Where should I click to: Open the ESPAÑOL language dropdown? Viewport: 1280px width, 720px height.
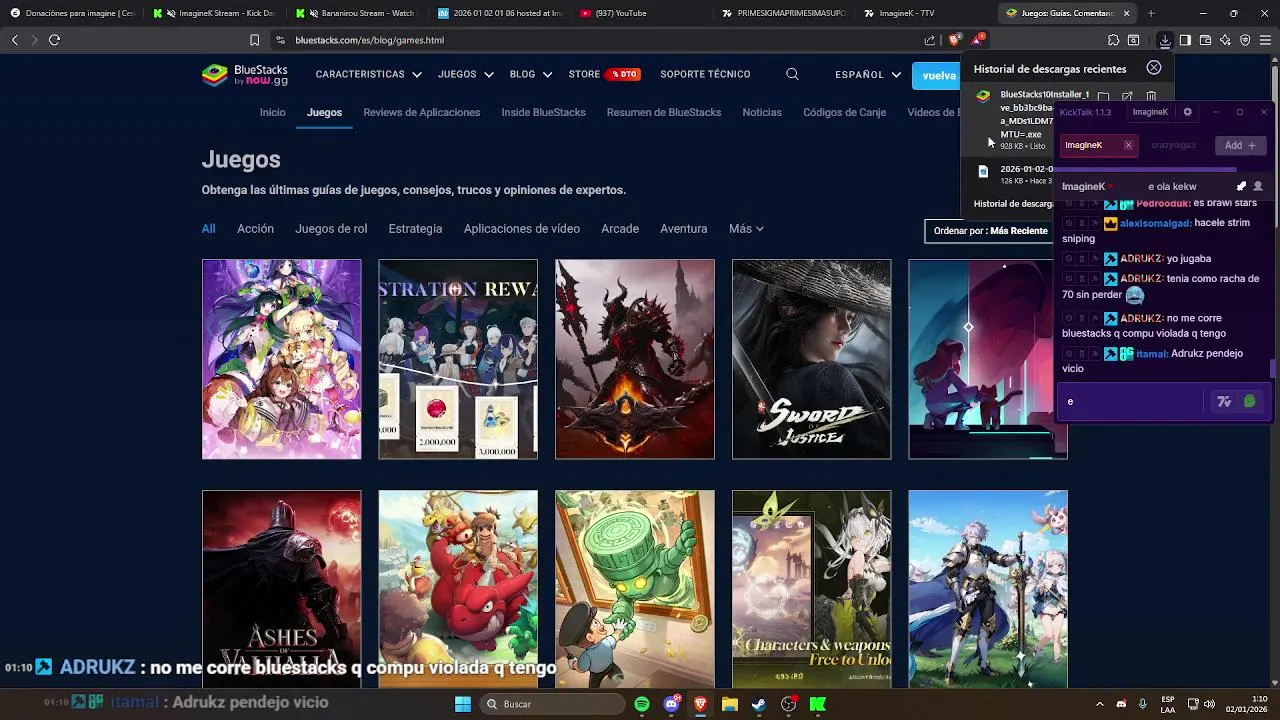(x=868, y=74)
